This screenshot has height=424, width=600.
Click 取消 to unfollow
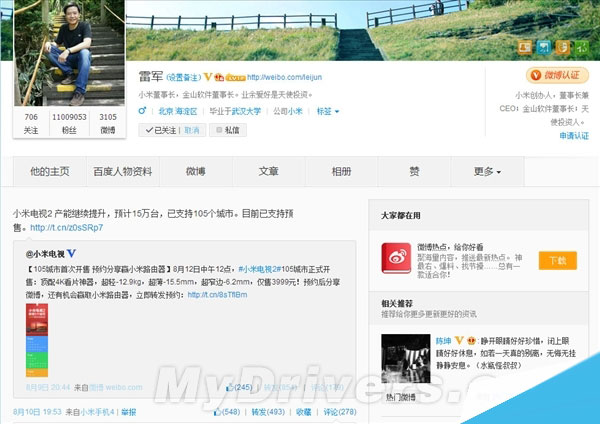192,130
